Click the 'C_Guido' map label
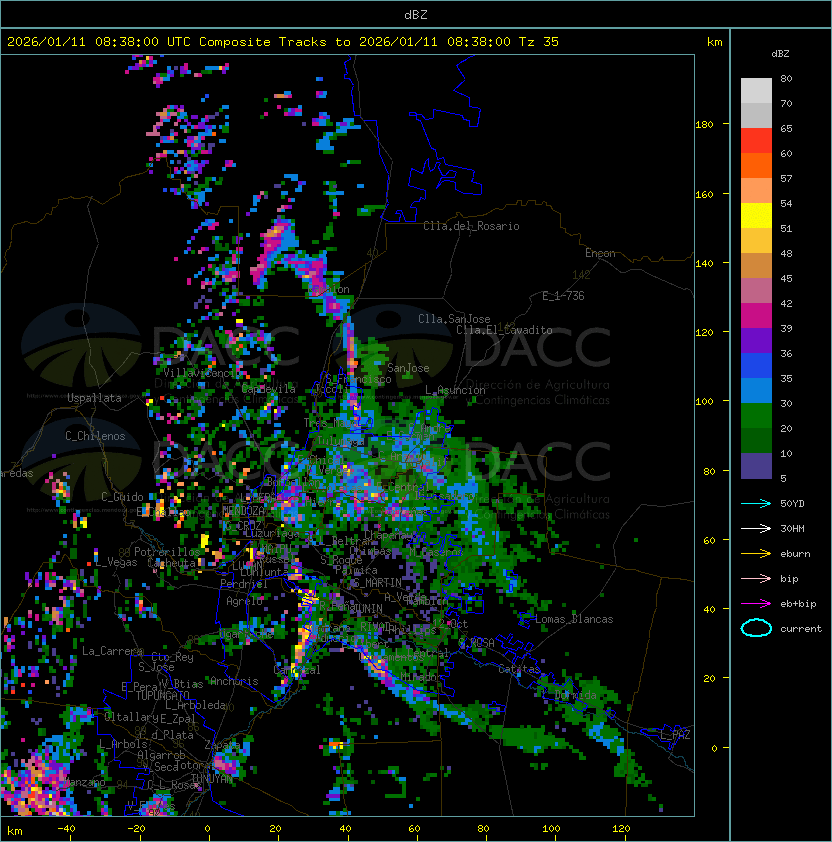832x842 pixels. point(122,497)
